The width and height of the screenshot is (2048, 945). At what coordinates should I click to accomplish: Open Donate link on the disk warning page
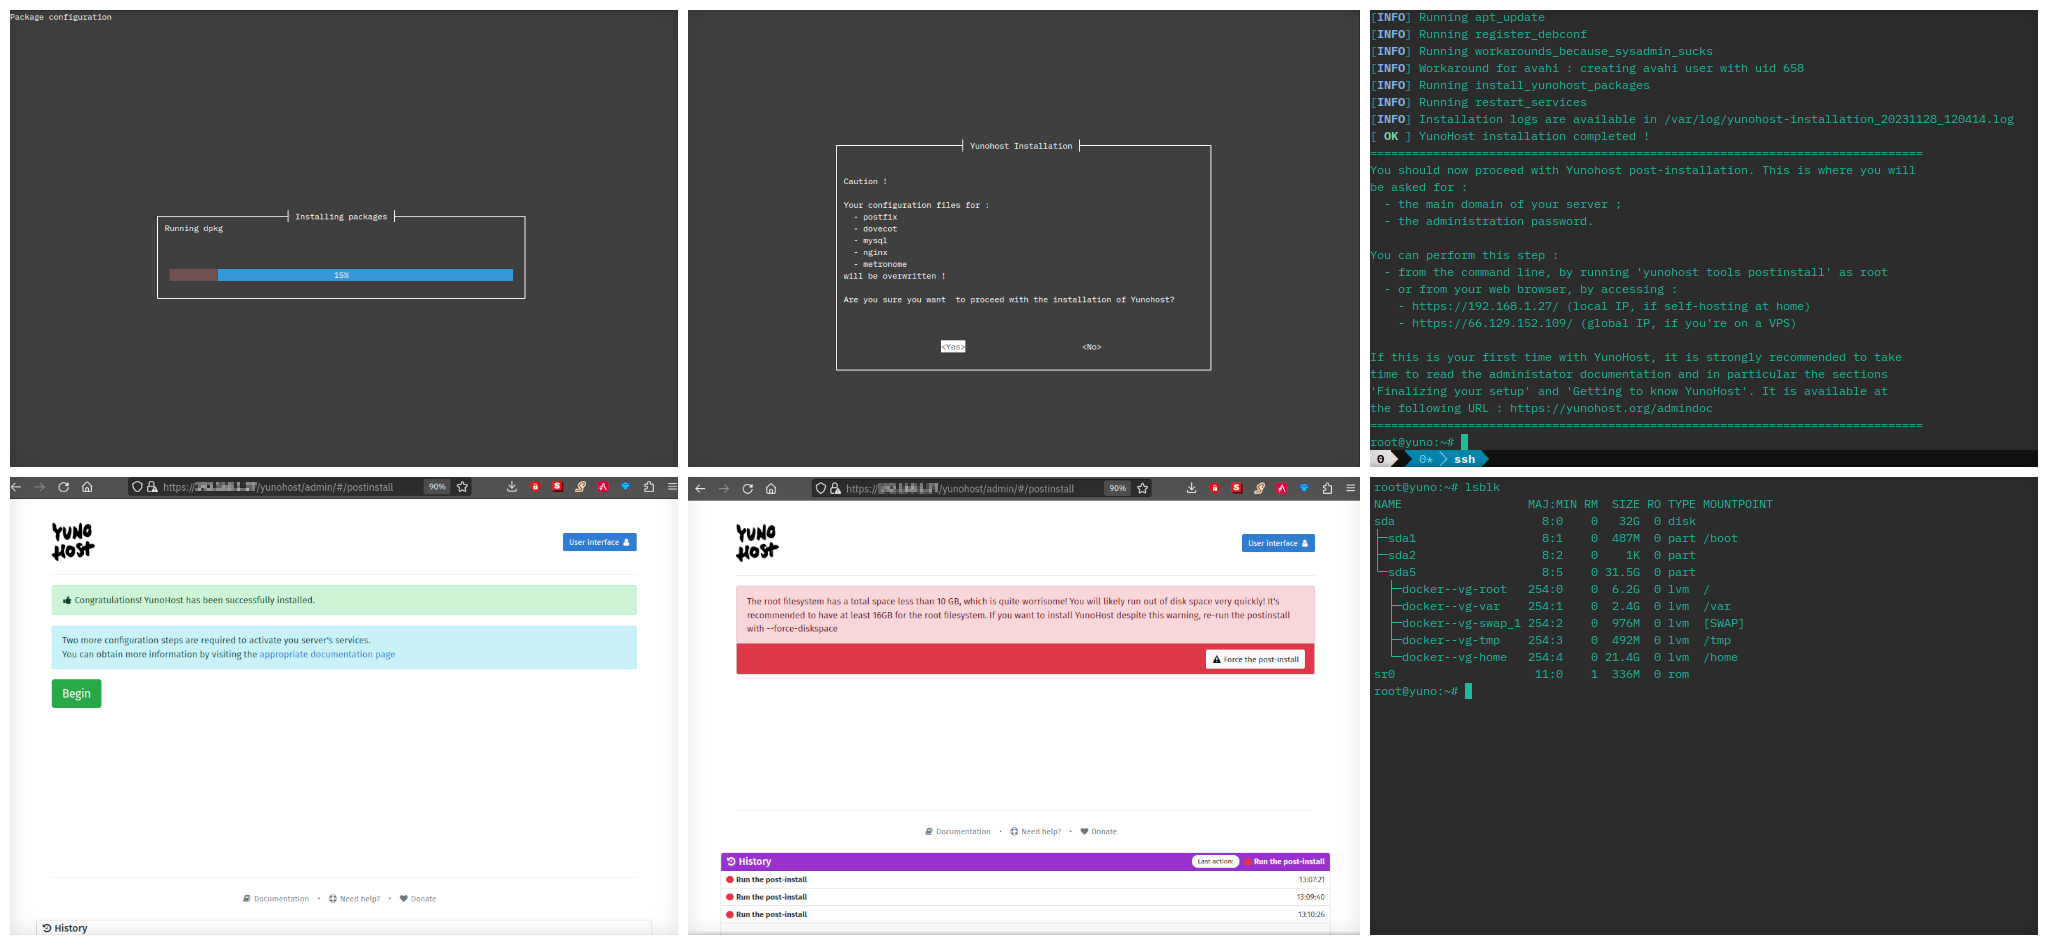1099,831
